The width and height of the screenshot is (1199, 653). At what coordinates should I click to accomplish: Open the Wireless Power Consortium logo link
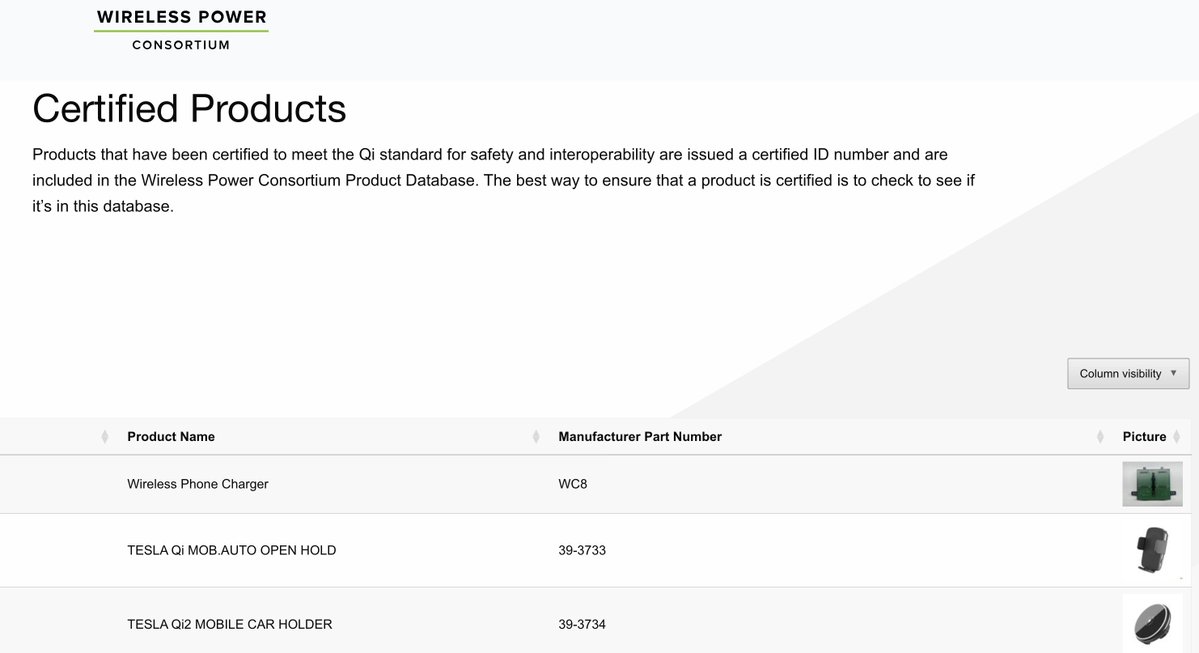[x=181, y=30]
